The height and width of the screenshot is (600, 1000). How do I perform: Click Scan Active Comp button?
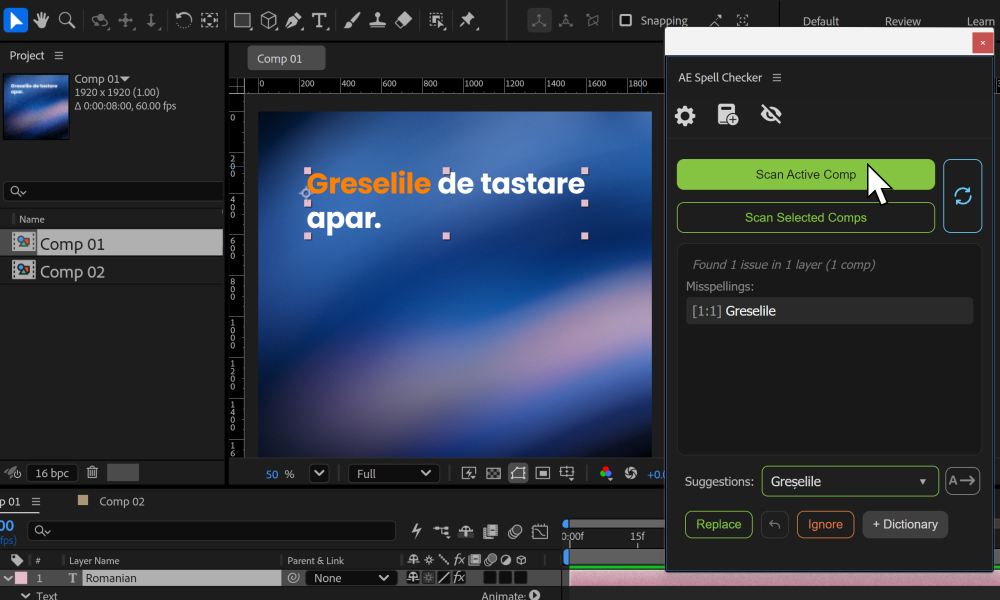coord(805,174)
